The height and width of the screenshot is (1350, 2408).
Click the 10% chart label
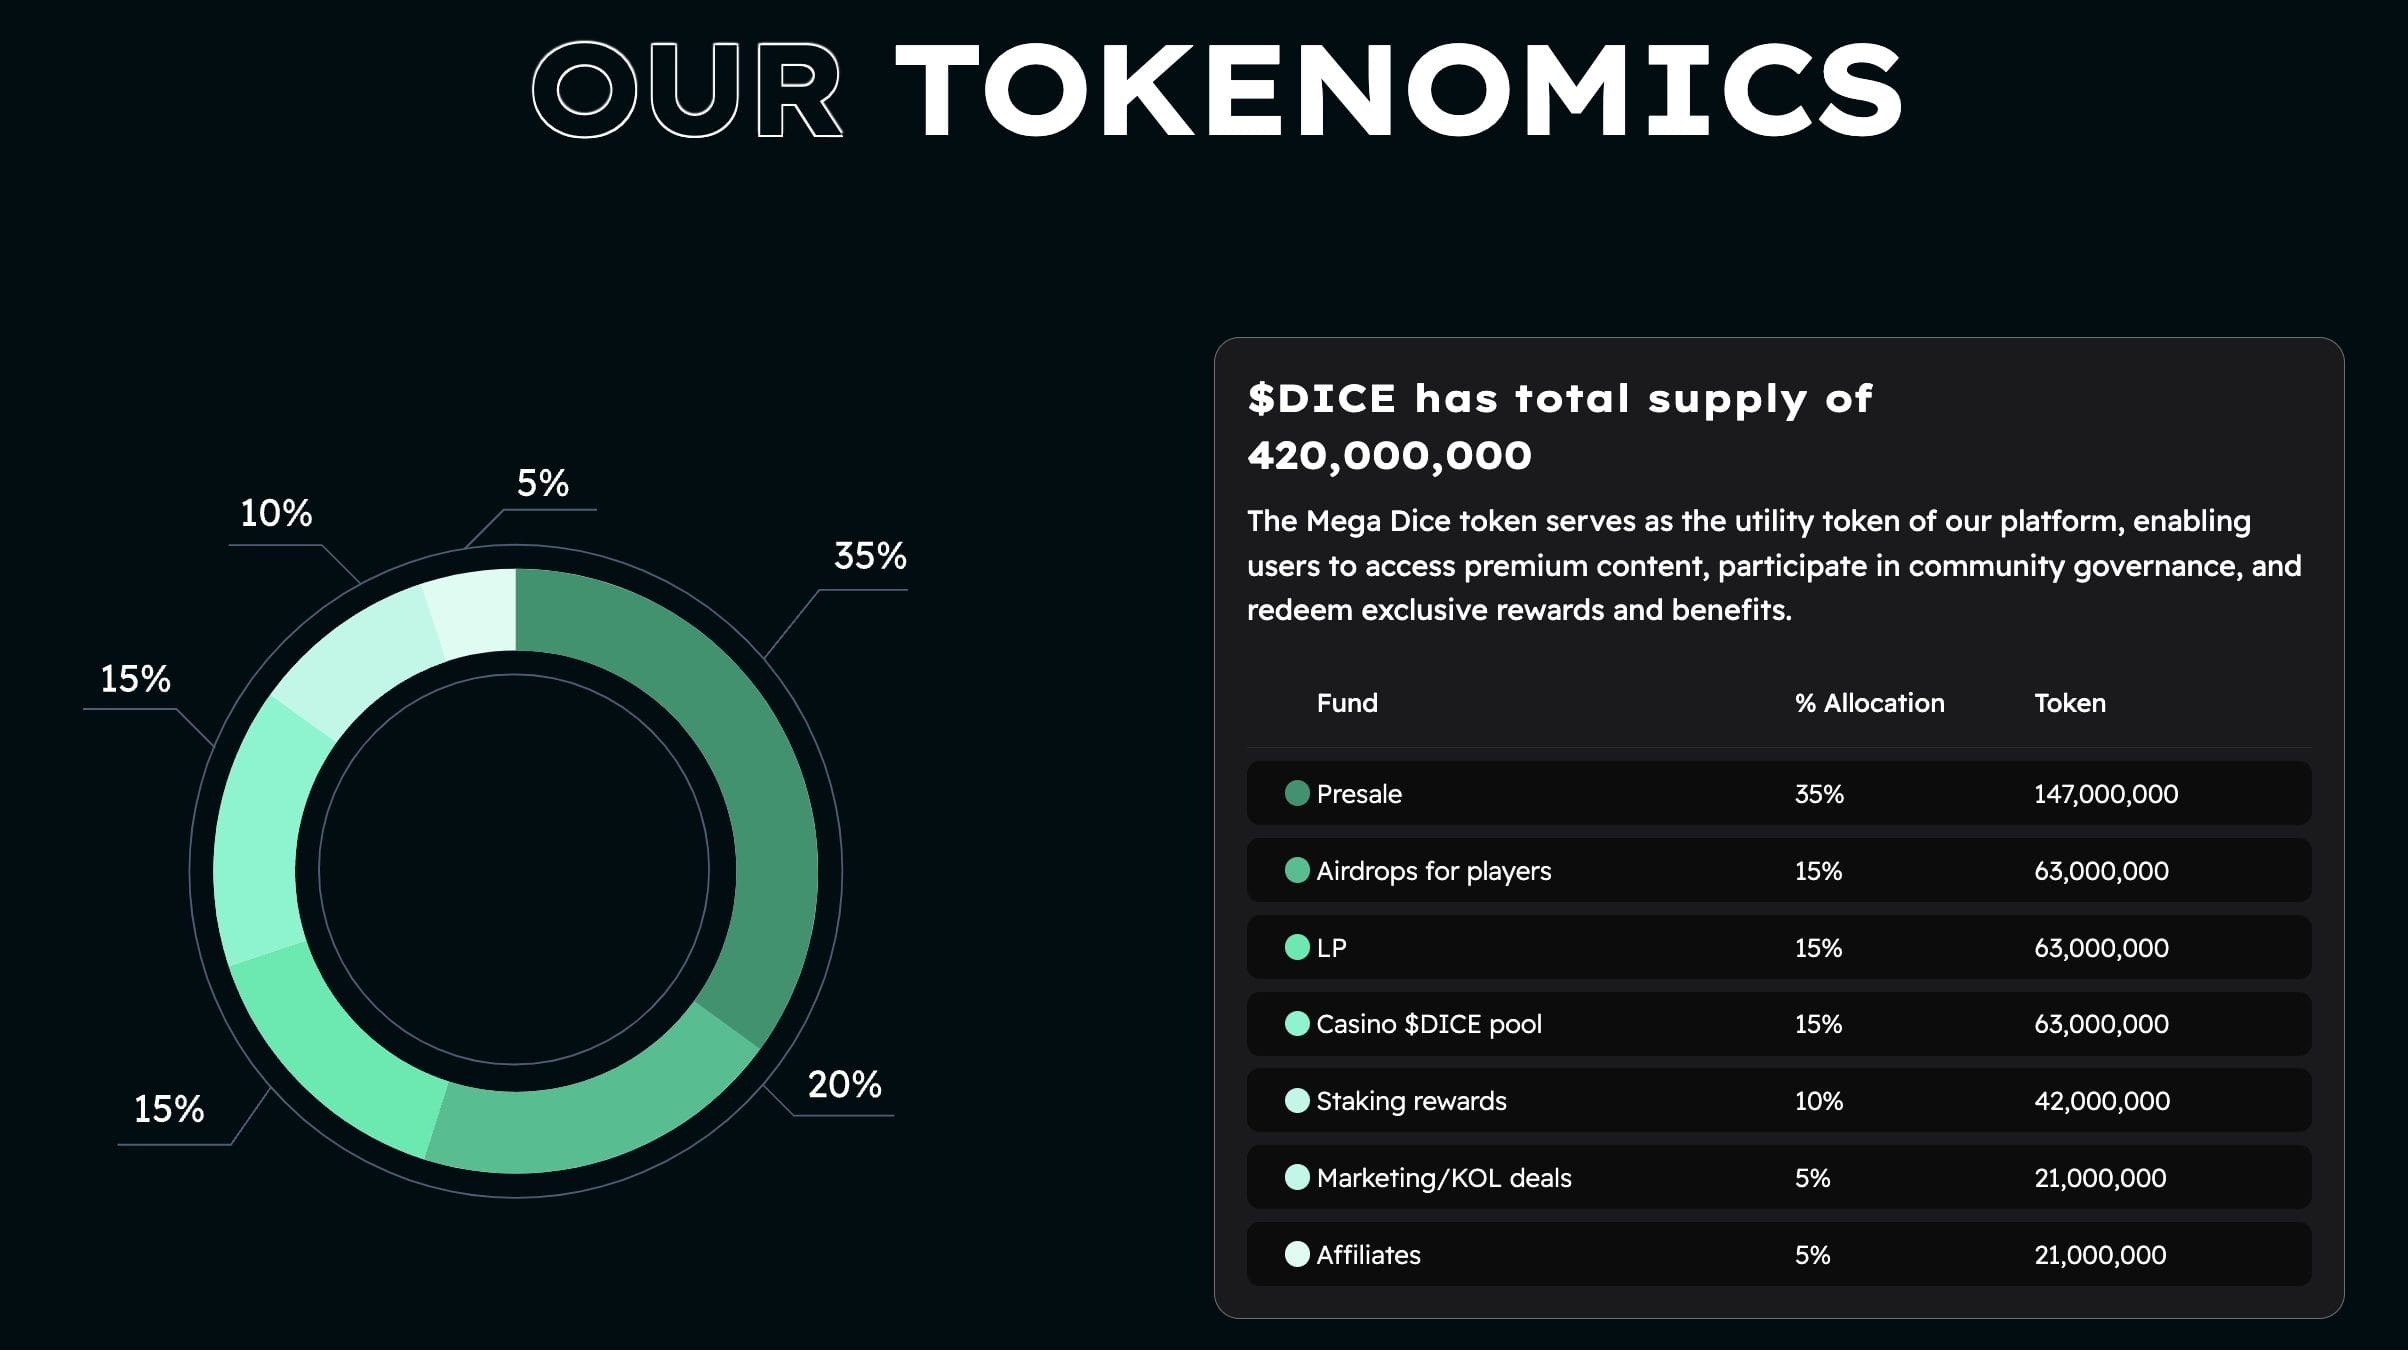coord(276,514)
